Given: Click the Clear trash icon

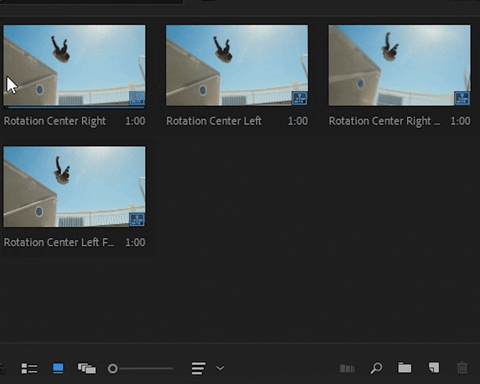Looking at the screenshot, I should 462,368.
